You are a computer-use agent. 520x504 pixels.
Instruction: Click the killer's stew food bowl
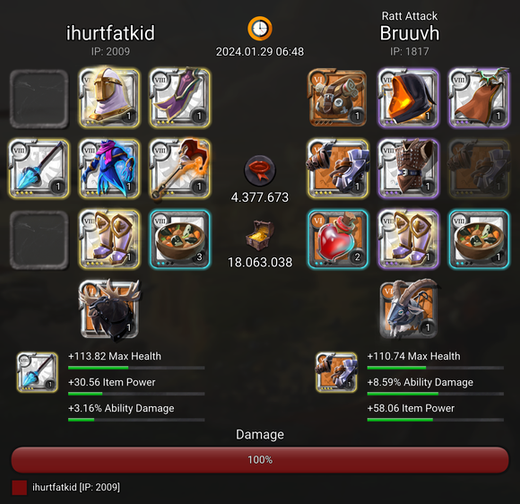tap(180, 239)
